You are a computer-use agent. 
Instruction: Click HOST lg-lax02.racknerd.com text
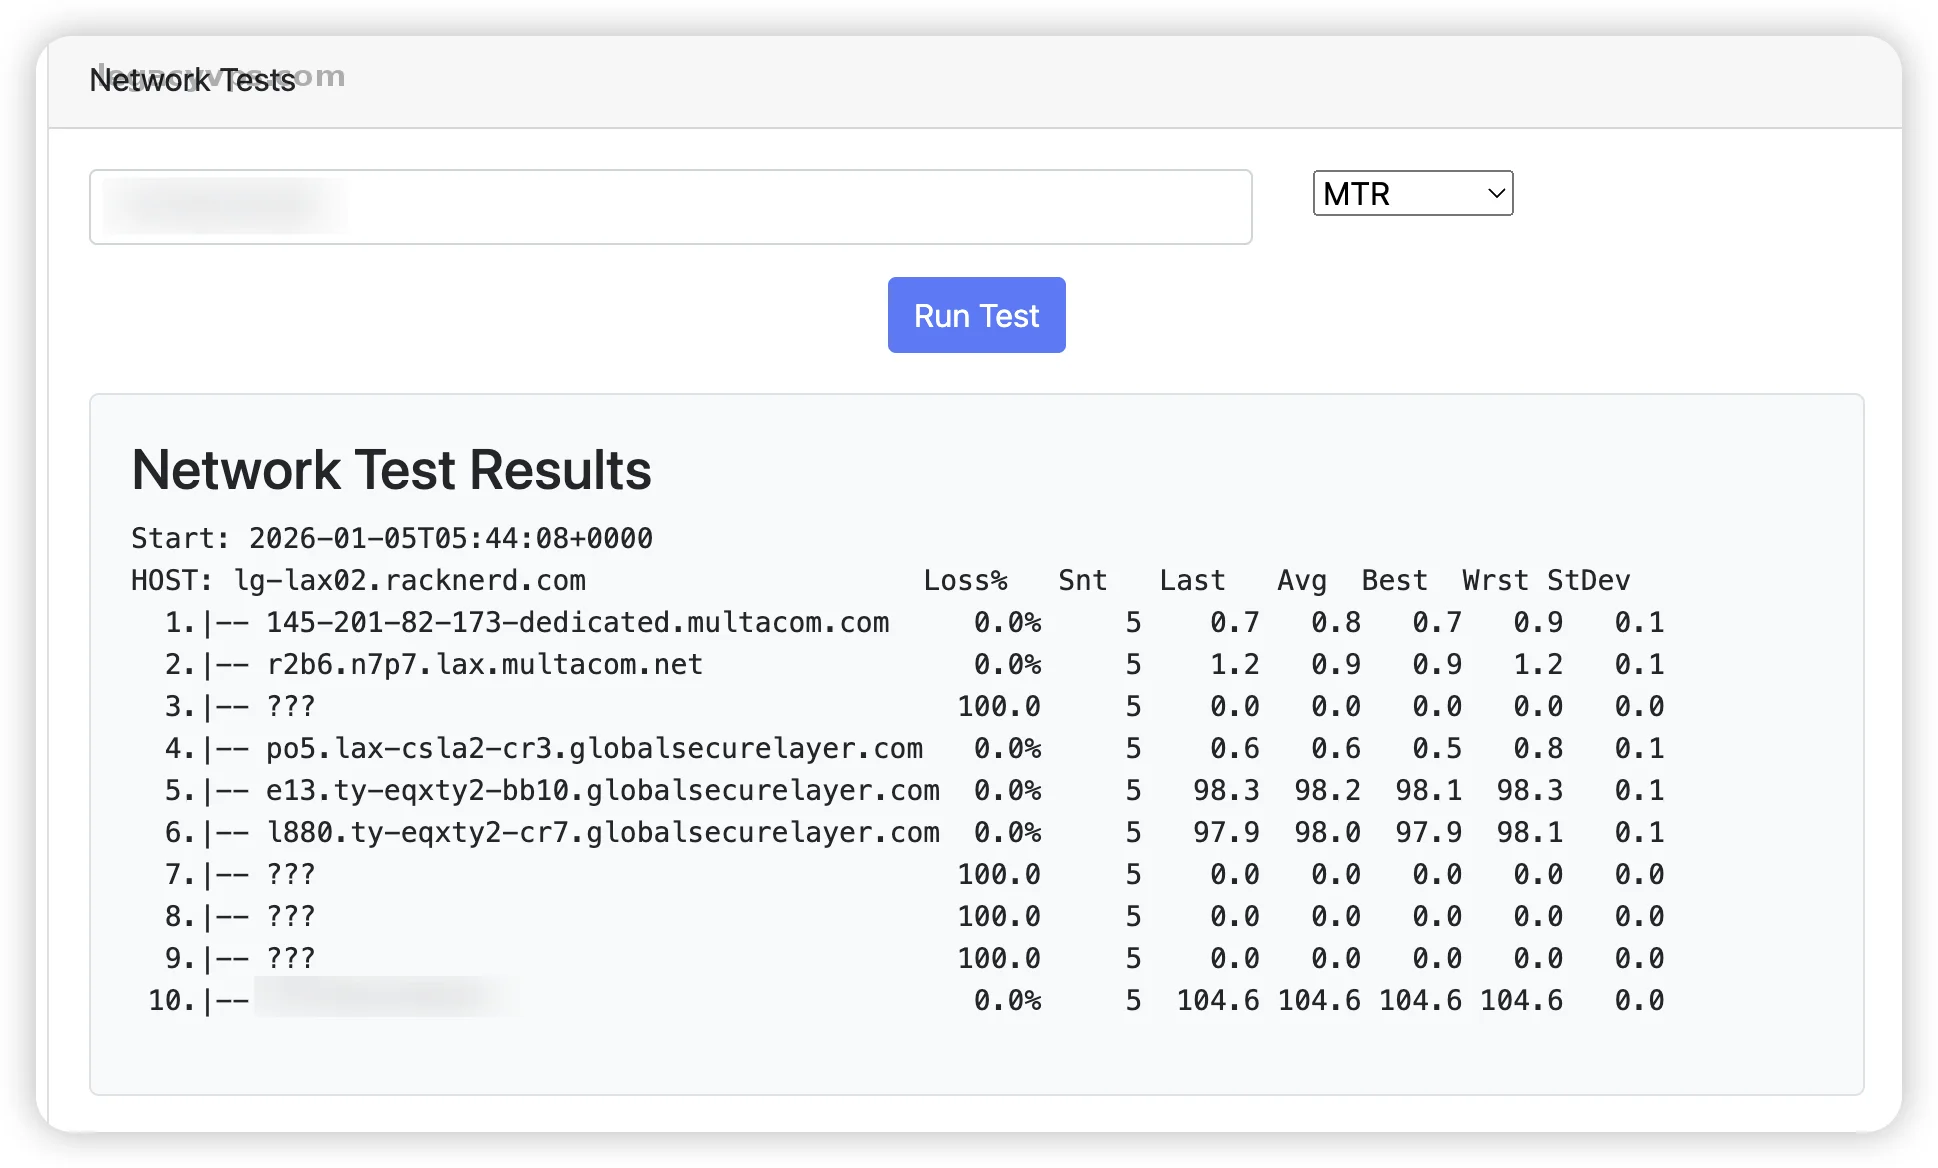click(x=410, y=580)
